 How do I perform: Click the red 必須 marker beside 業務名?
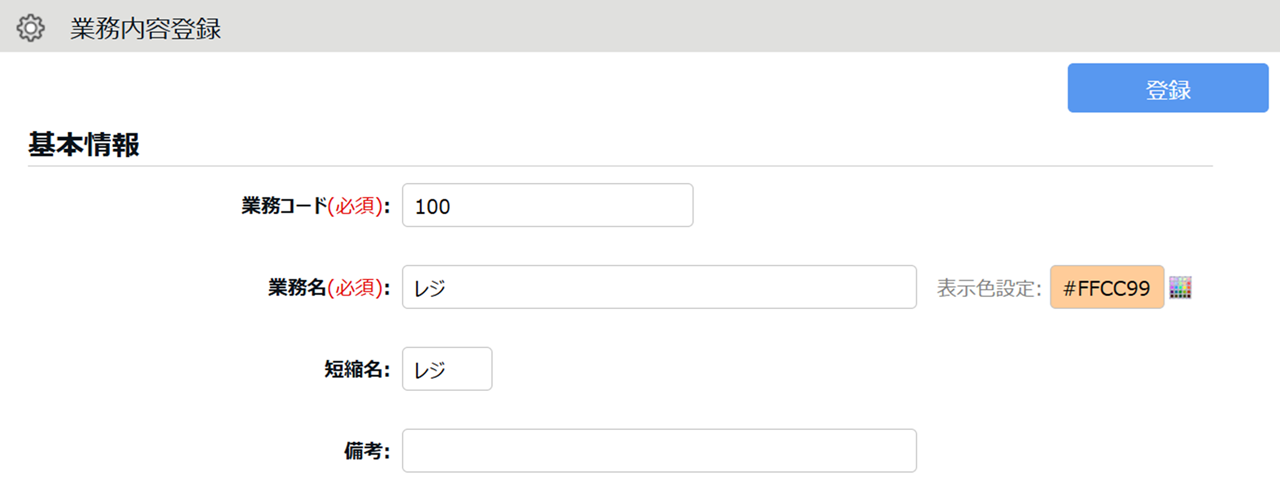coord(355,288)
